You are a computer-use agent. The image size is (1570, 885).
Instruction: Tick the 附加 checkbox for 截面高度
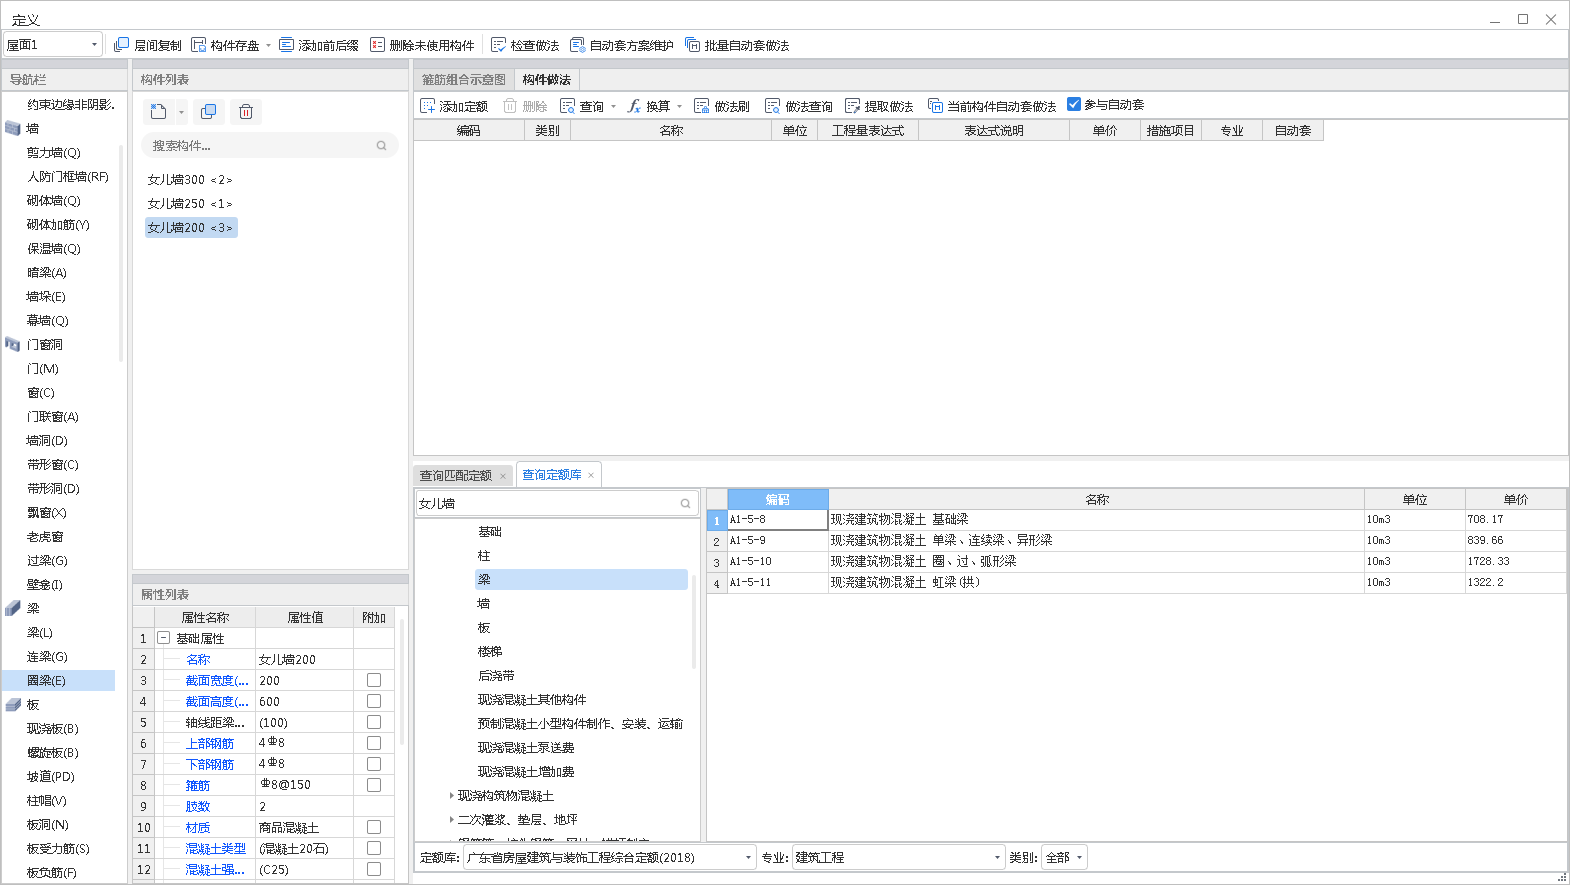374,701
